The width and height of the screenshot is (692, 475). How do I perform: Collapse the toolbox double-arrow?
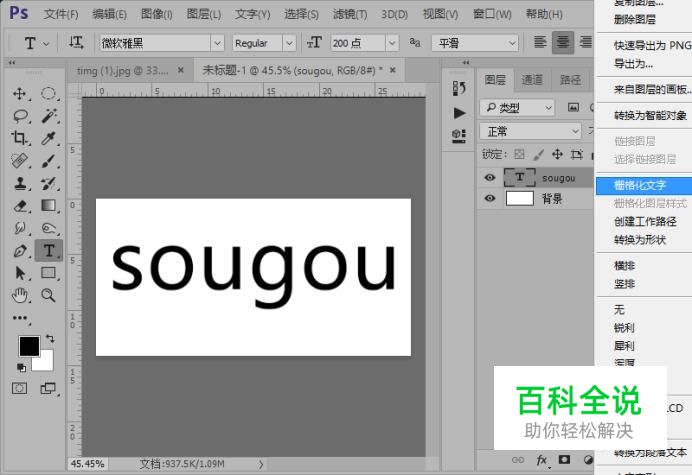point(12,63)
